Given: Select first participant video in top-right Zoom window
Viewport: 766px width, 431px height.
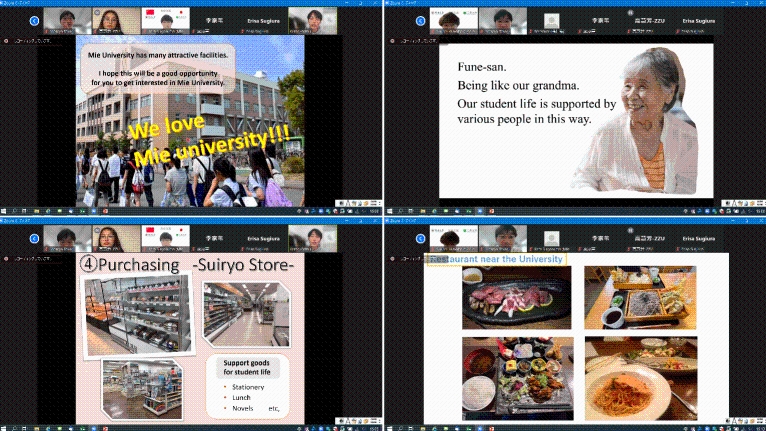Looking at the screenshot, I should pos(454,21).
